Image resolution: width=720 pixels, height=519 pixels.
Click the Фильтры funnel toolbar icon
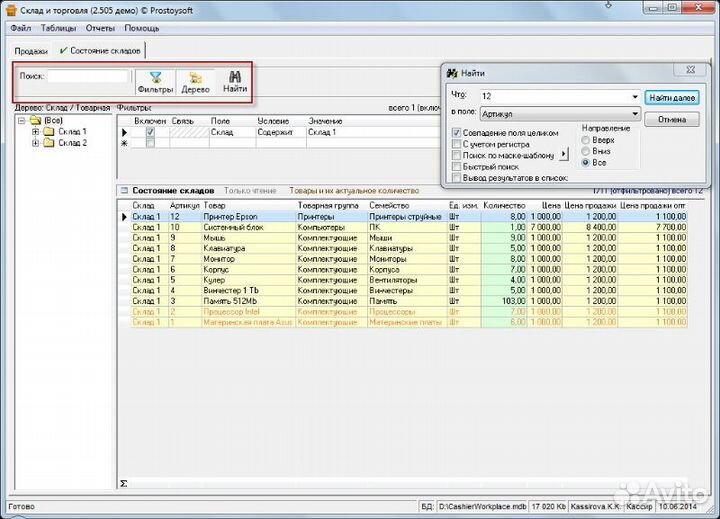click(155, 78)
